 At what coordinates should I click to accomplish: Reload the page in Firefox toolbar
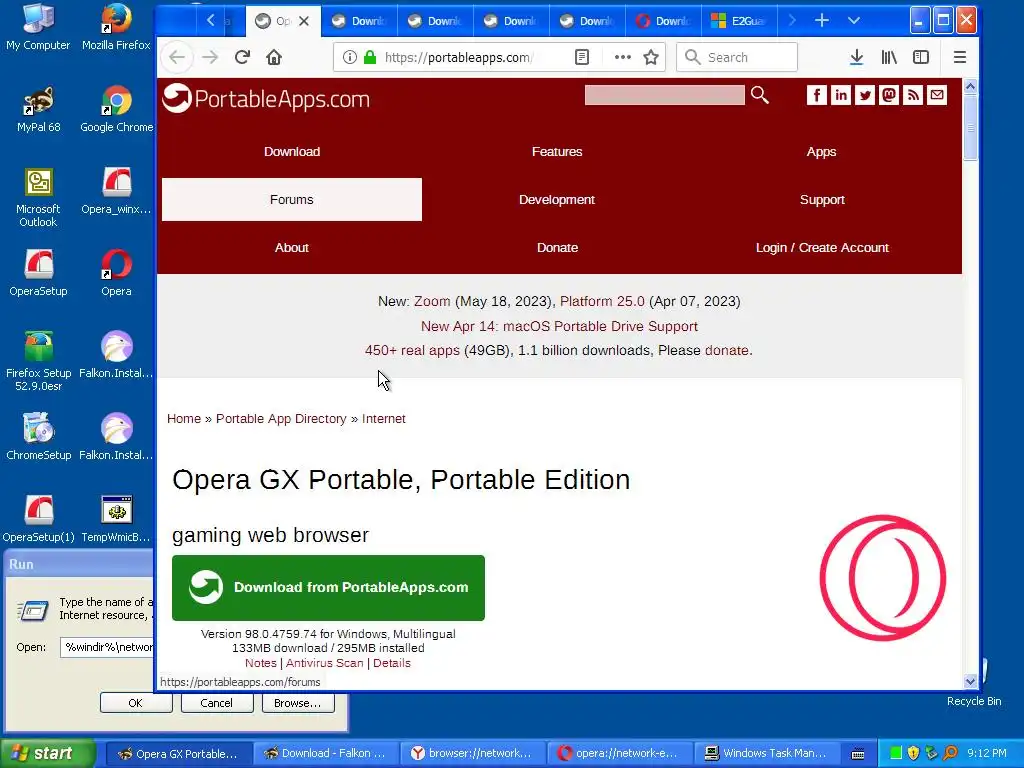click(242, 57)
